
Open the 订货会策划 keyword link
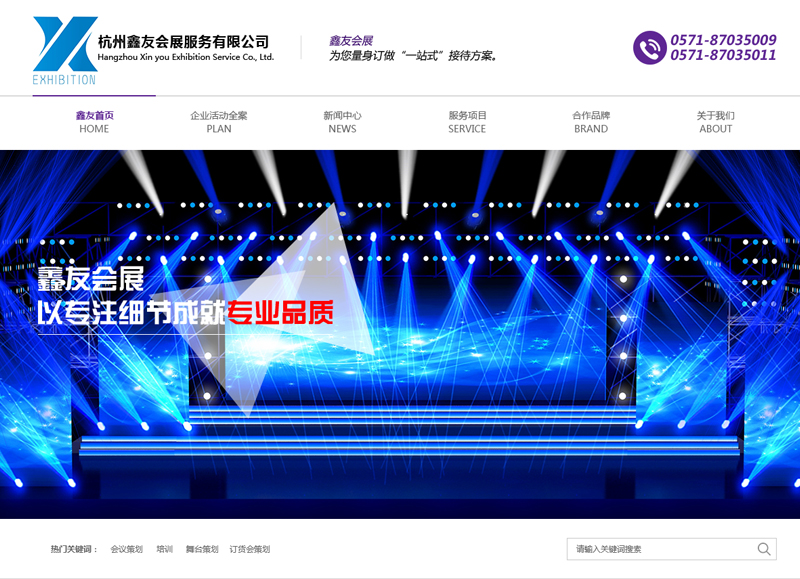click(249, 549)
